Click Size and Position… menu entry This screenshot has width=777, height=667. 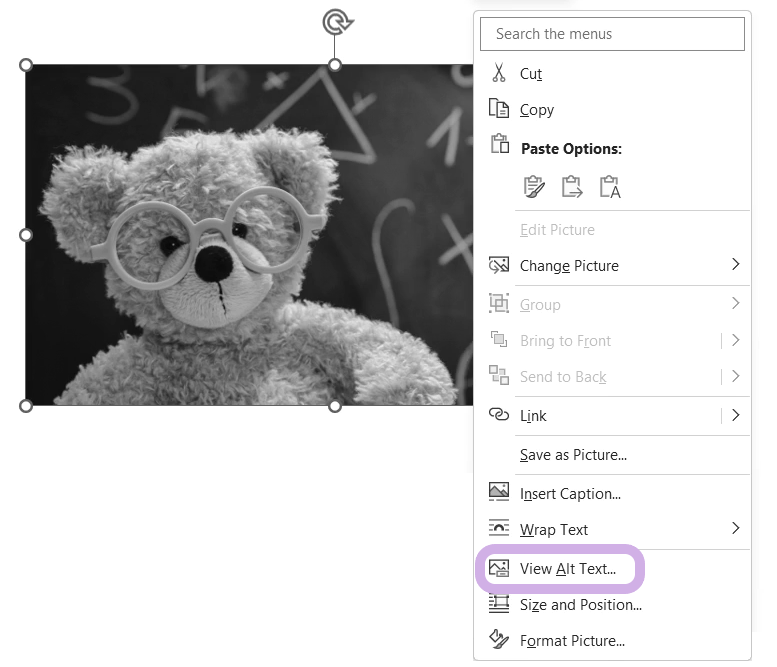point(580,604)
